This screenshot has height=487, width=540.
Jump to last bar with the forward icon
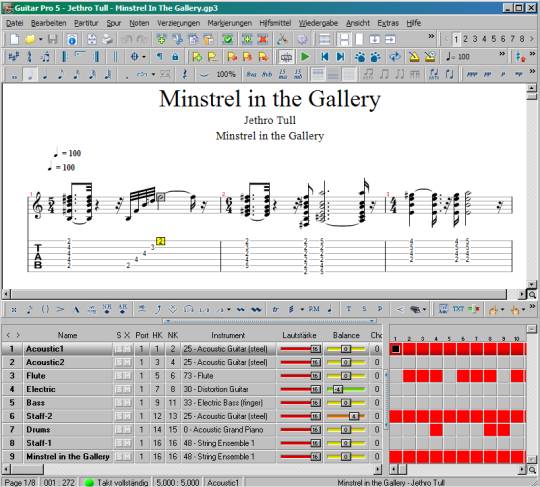(340, 57)
